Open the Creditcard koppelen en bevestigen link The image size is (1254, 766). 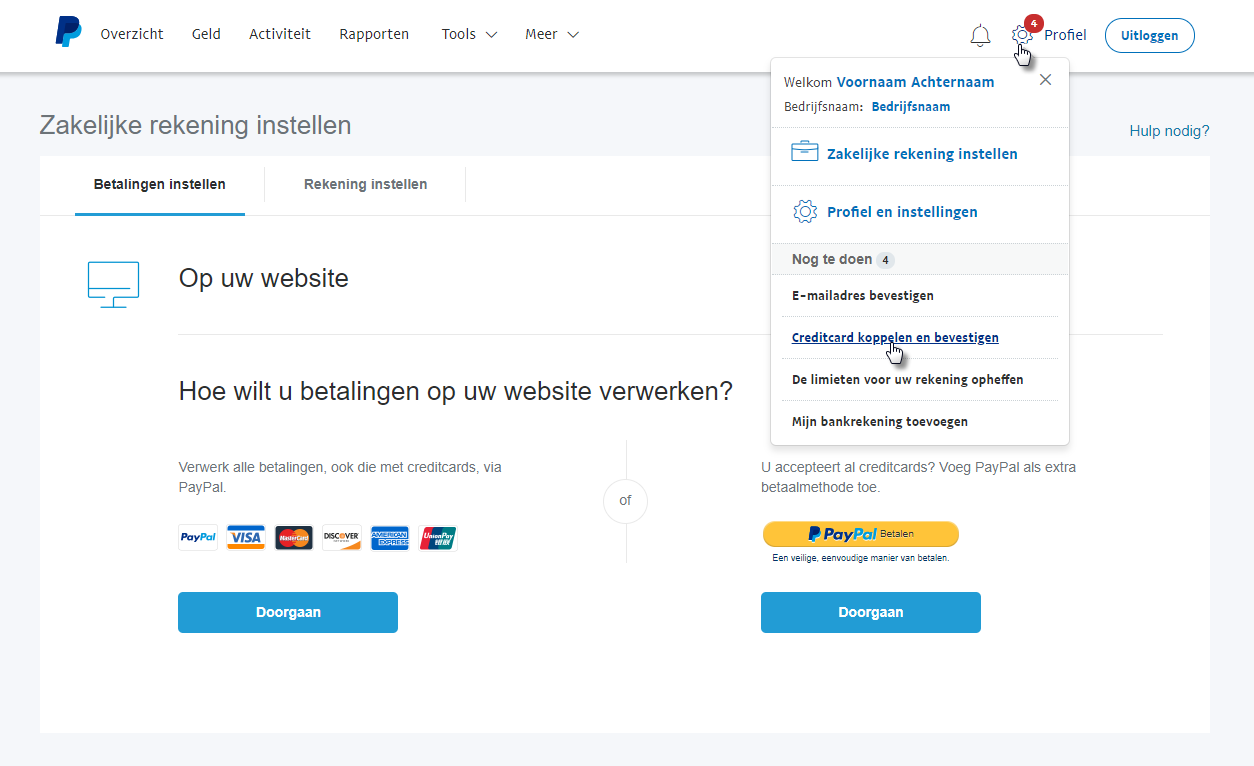(895, 337)
